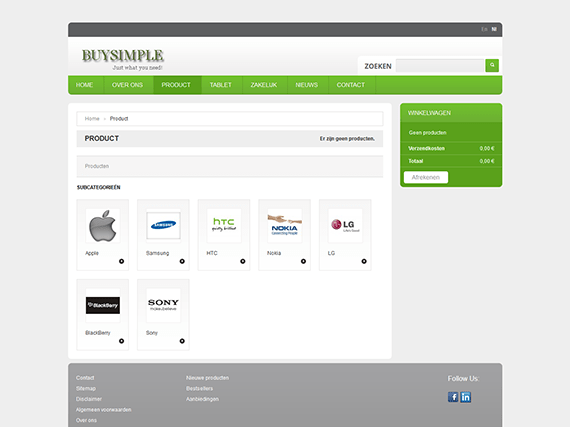Screen dimensions: 570x427
Task: Click the LG logo thumbnail
Action: (x=345, y=226)
